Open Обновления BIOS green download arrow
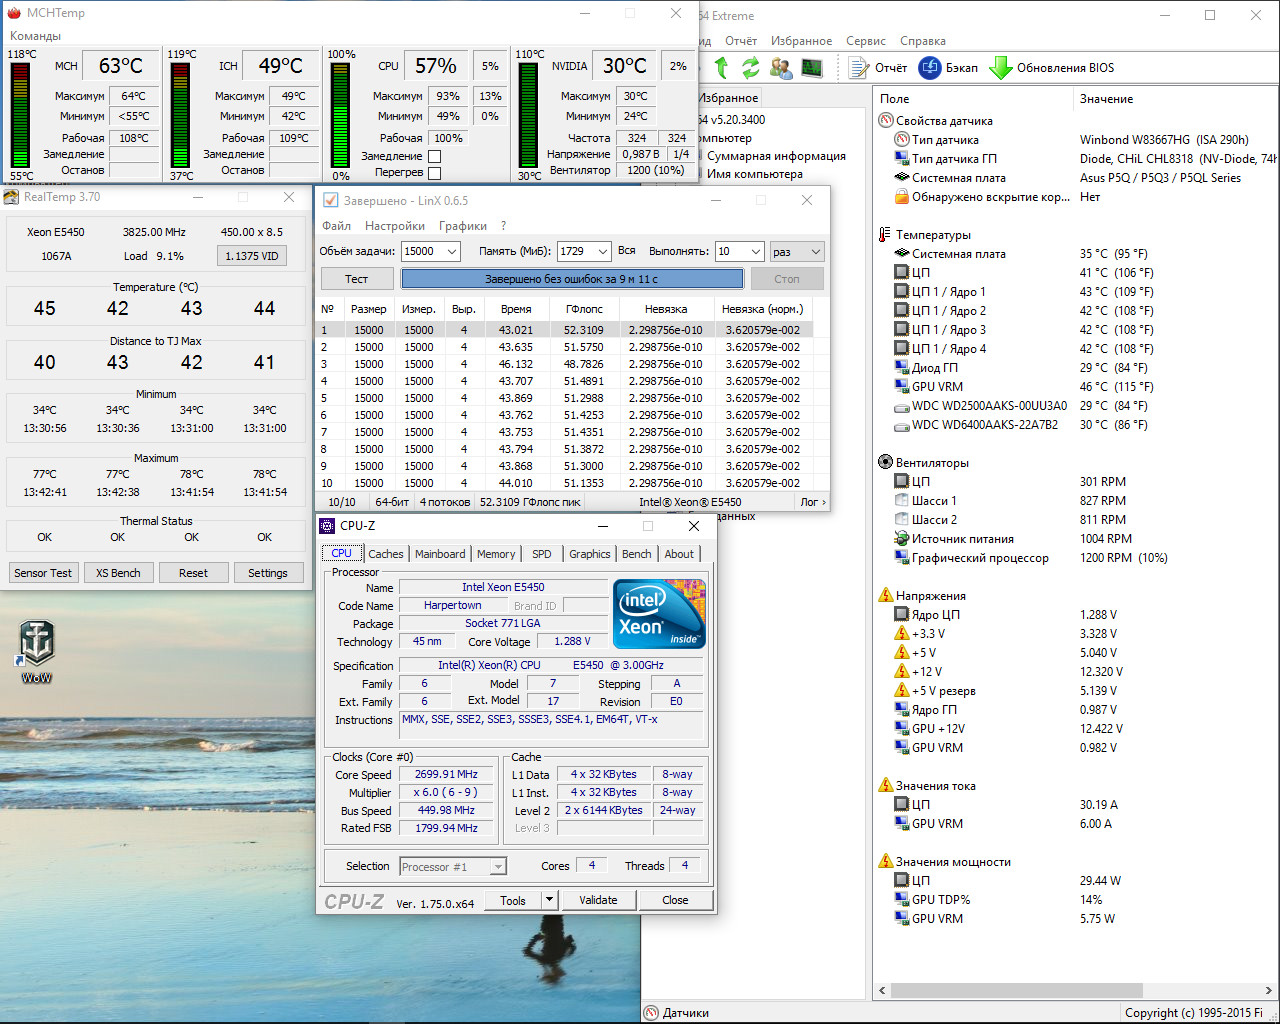The height and width of the screenshot is (1024, 1280). [1051, 68]
